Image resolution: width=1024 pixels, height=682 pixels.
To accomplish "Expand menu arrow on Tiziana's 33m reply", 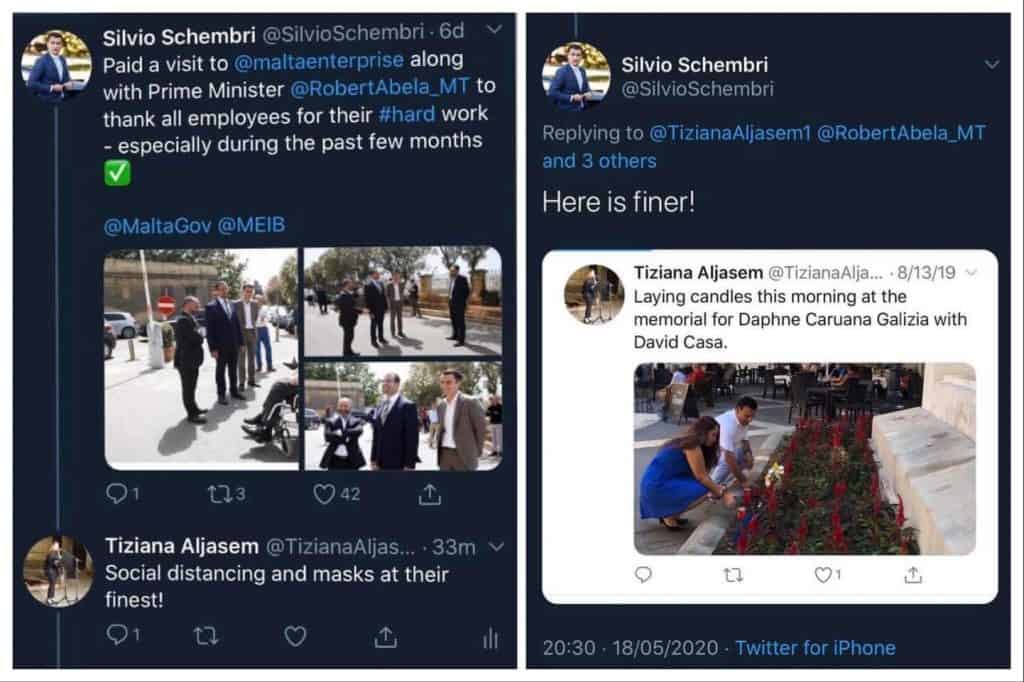I will [x=498, y=546].
